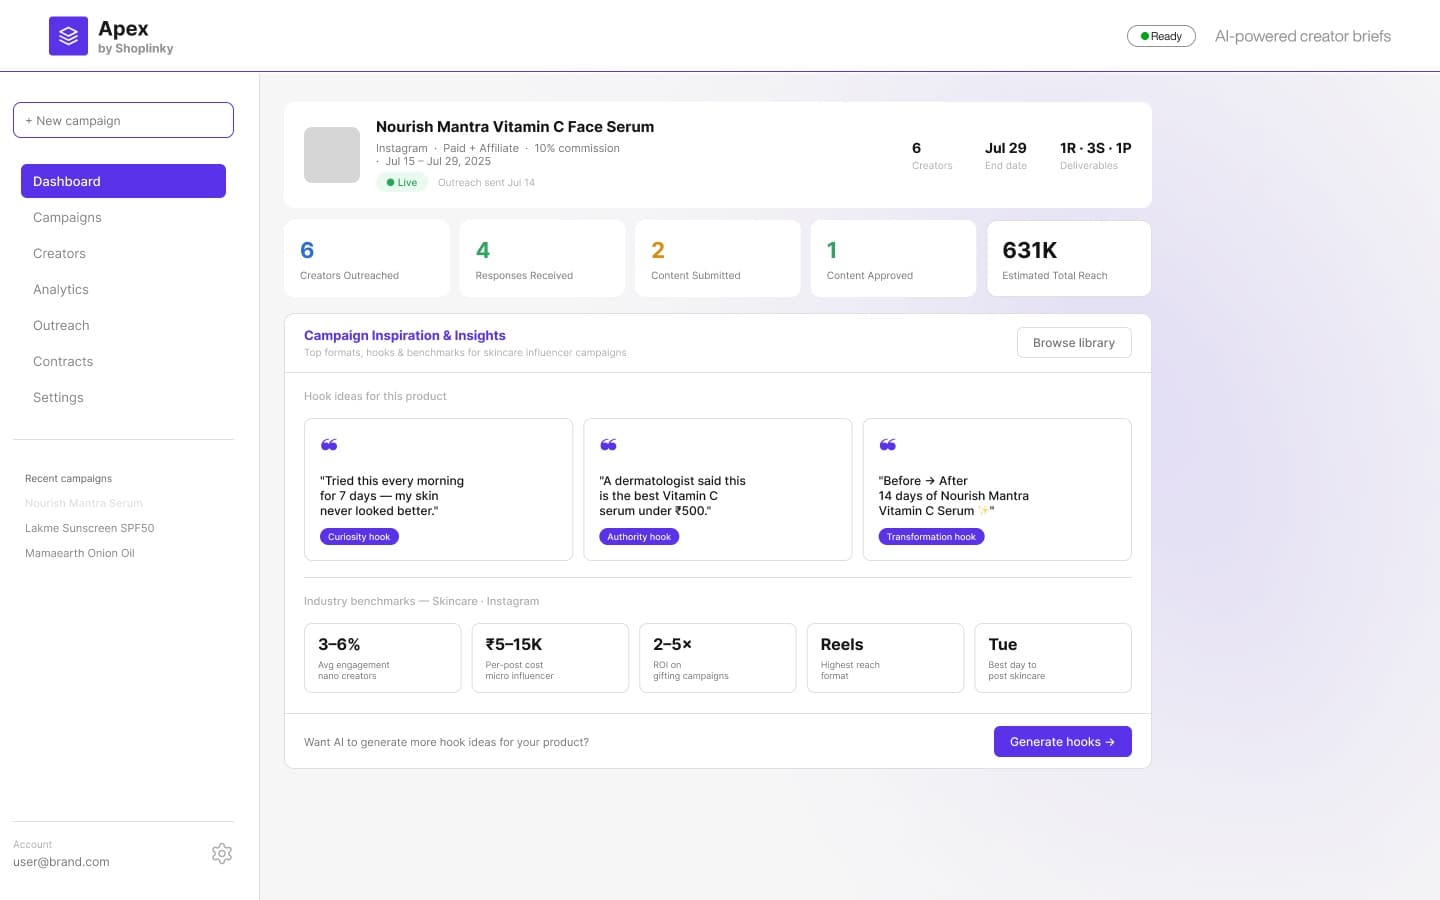
Task: Click the New campaign field
Action: (123, 120)
